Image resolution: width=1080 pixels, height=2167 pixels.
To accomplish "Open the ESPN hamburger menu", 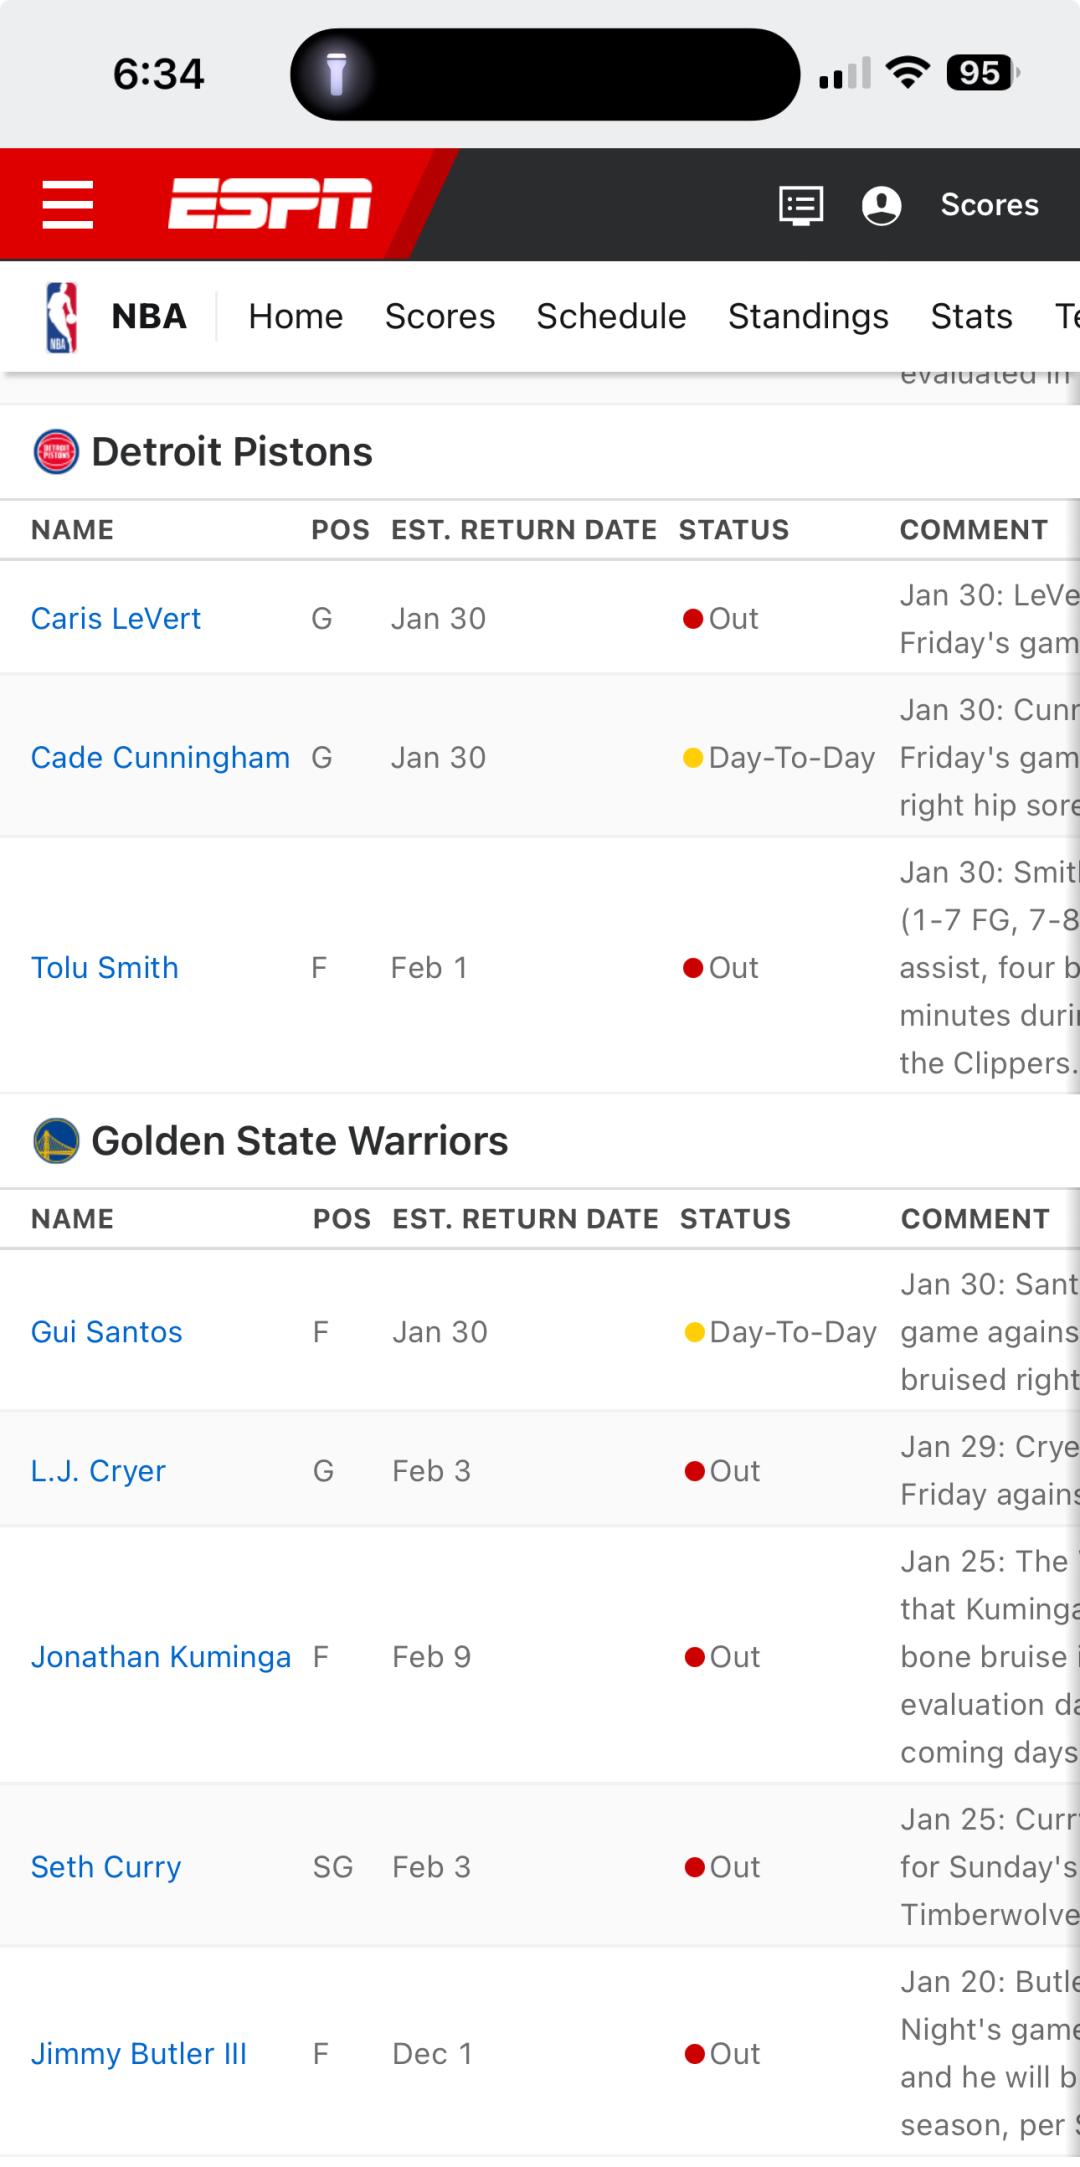I will click(68, 205).
